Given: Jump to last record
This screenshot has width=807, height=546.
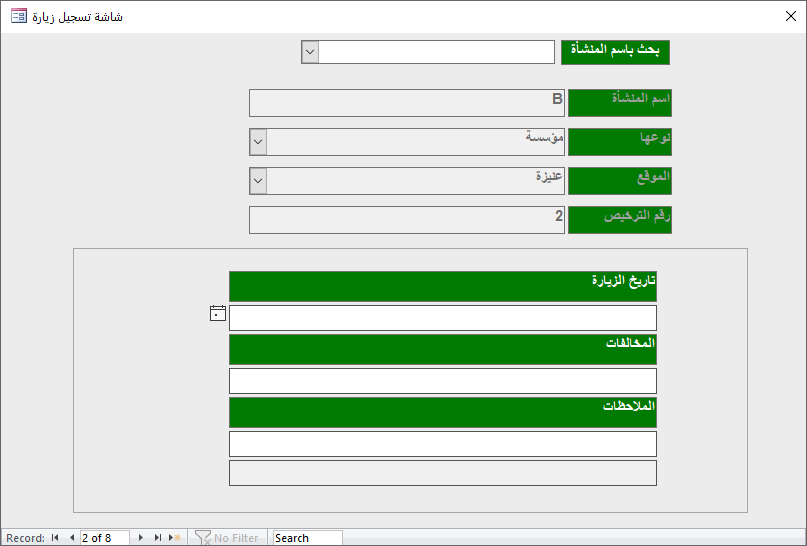Looking at the screenshot, I should point(157,538).
